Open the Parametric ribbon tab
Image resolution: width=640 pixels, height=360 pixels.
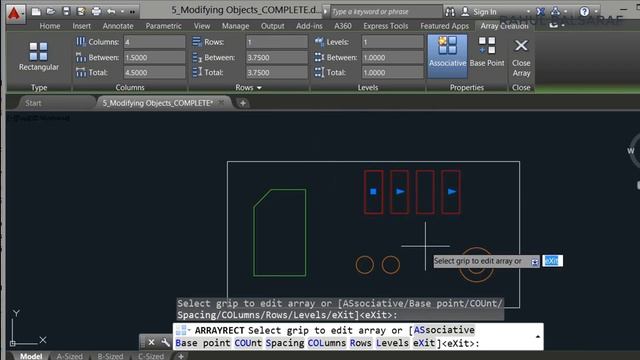(x=163, y=26)
